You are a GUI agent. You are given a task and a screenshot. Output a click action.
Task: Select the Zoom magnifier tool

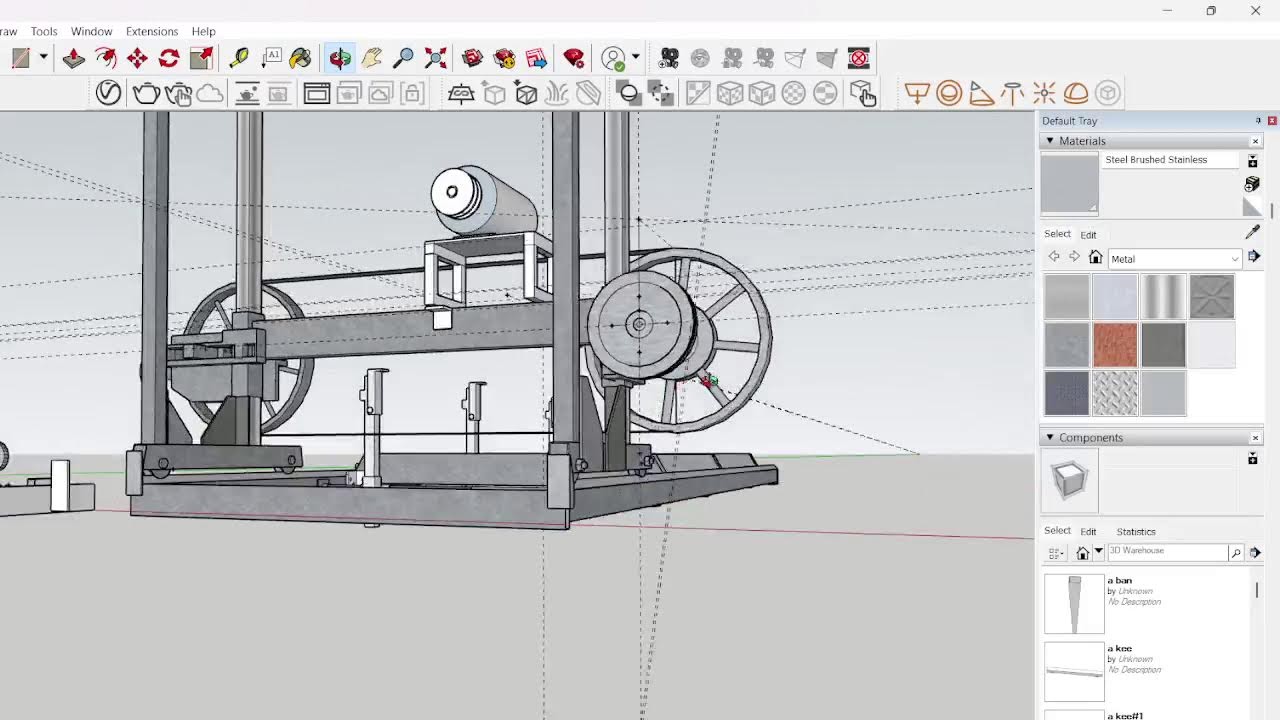click(x=404, y=58)
